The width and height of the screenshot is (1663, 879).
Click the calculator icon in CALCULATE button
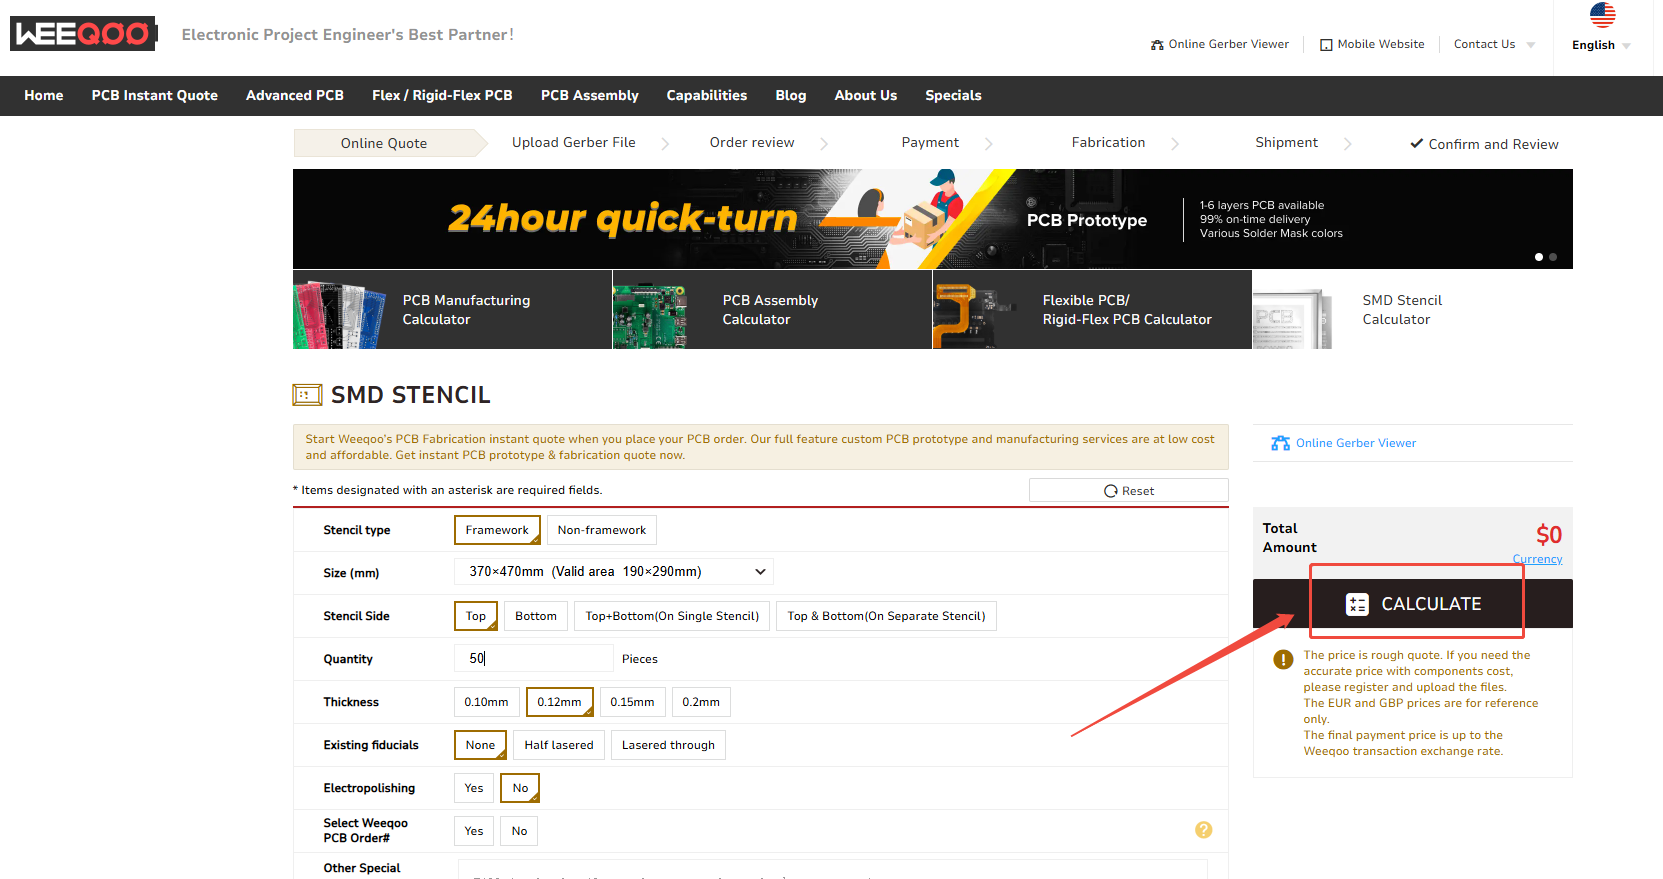1357,604
